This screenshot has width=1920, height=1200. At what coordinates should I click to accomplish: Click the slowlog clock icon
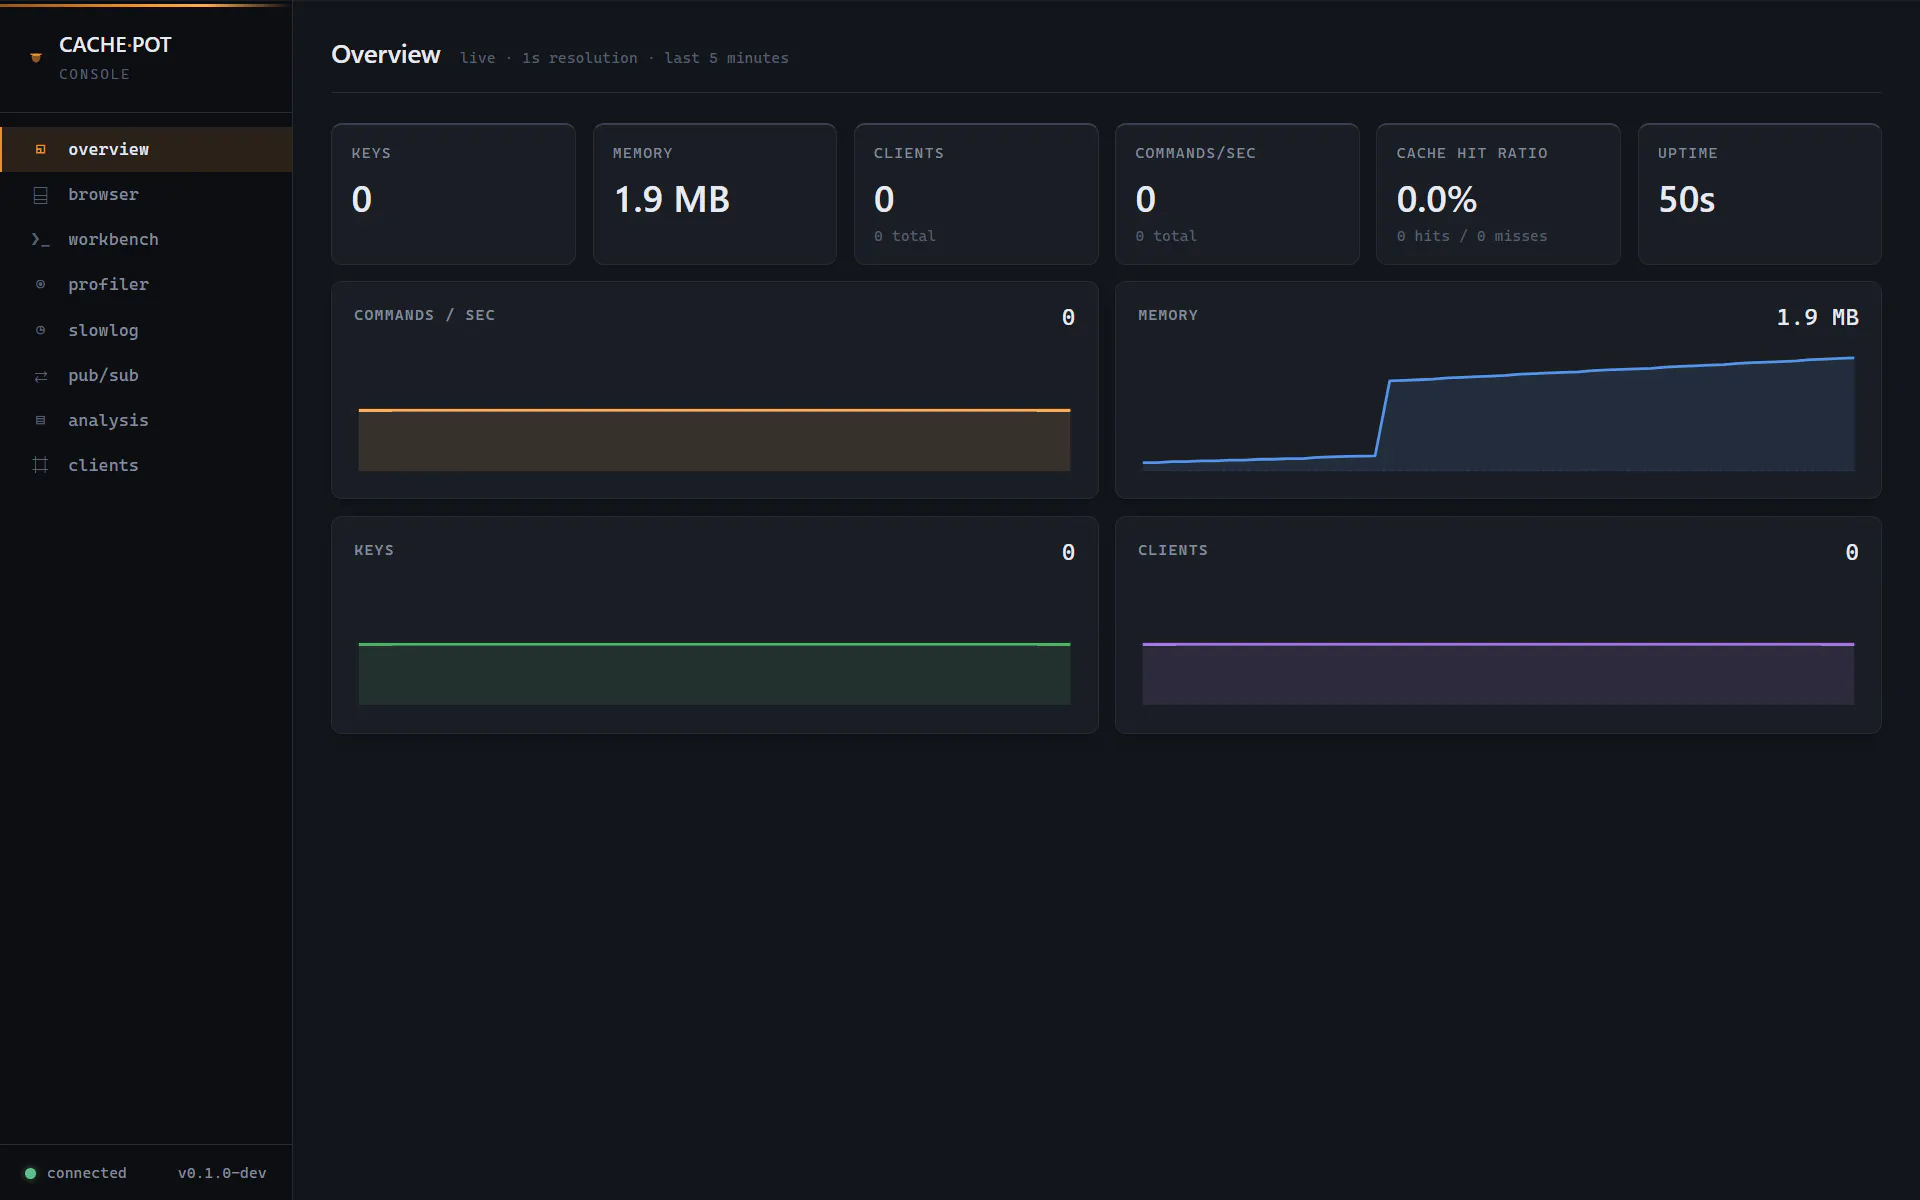pos(41,330)
